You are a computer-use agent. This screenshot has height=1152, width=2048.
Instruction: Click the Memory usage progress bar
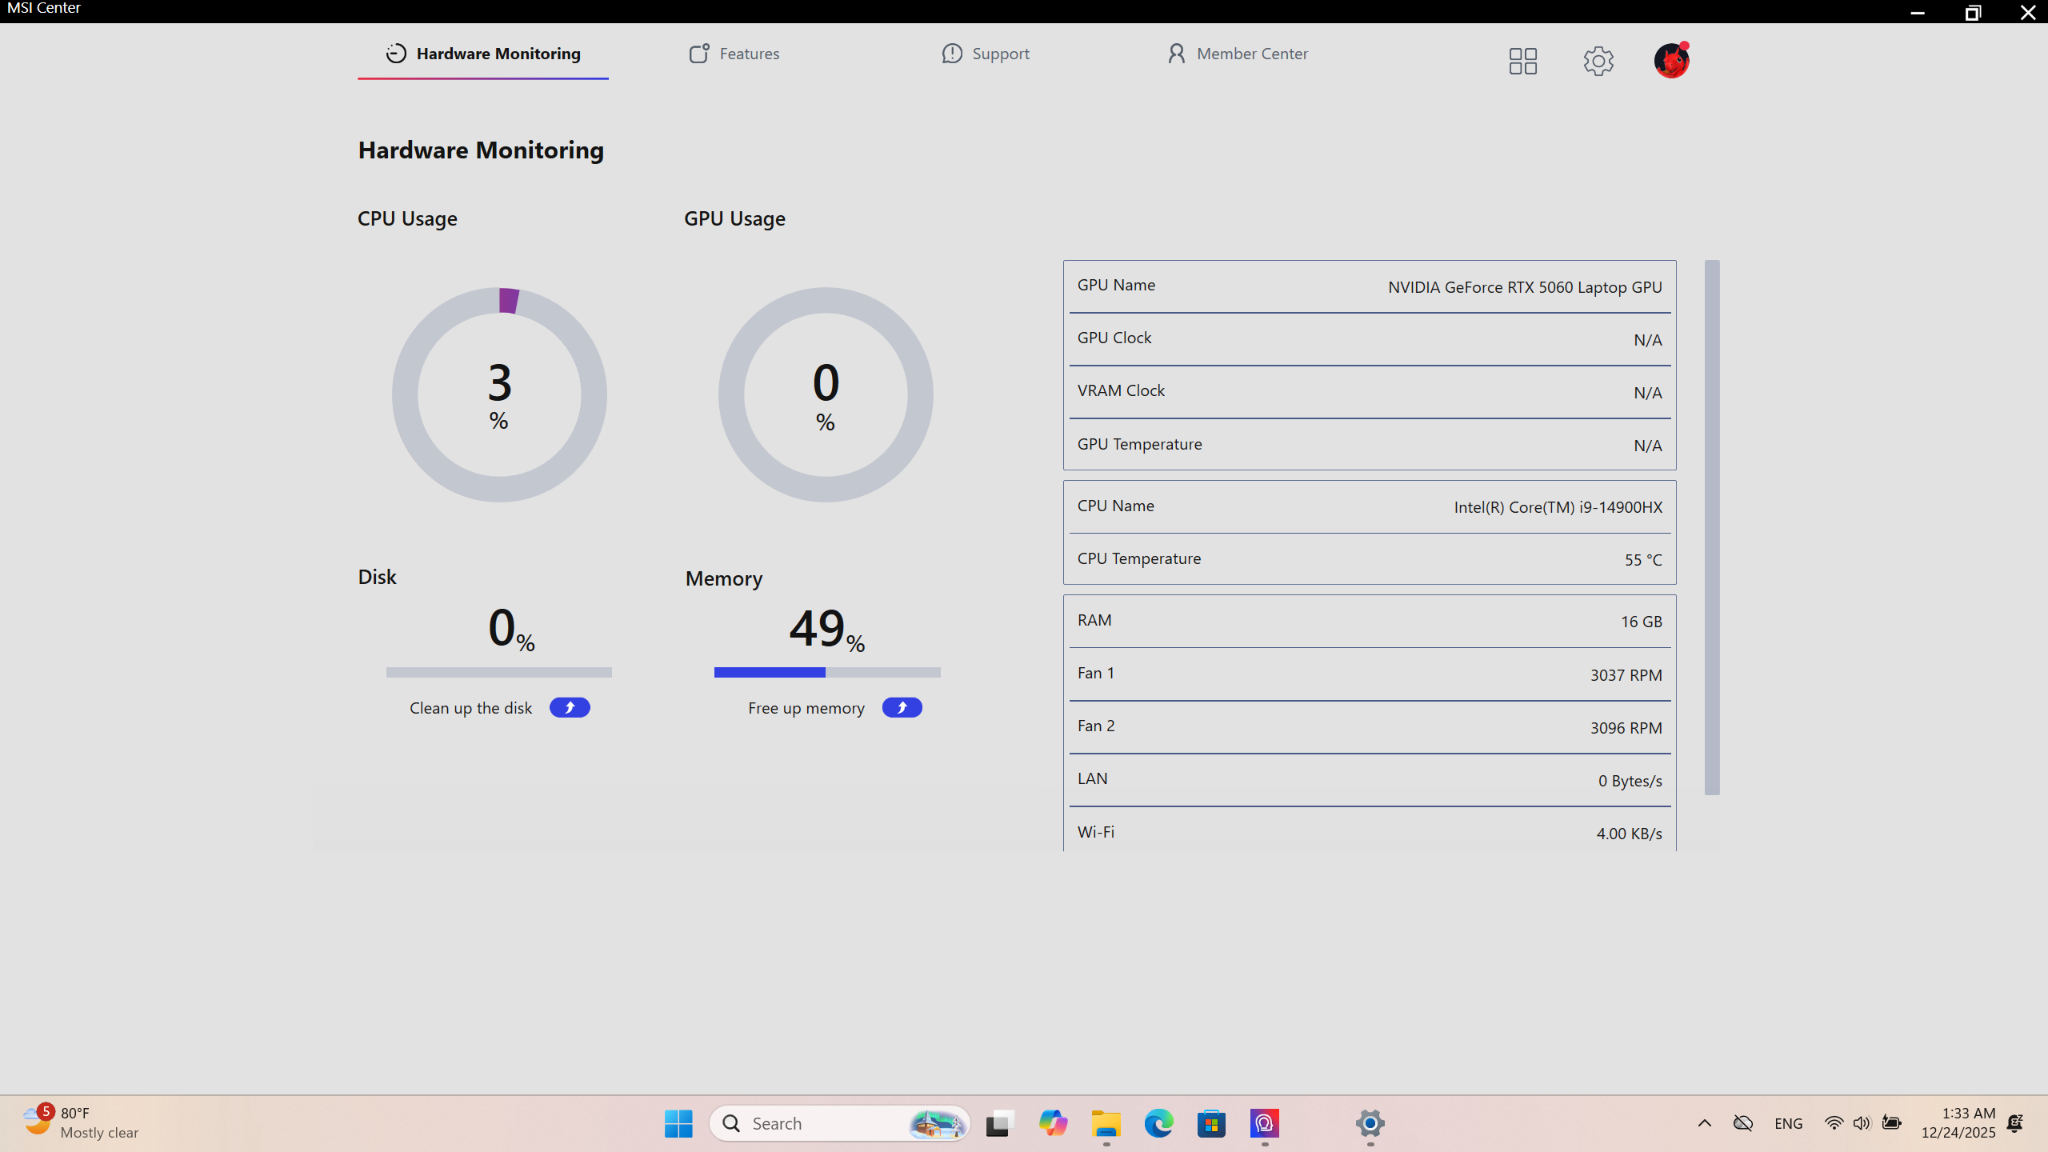pyautogui.click(x=827, y=672)
